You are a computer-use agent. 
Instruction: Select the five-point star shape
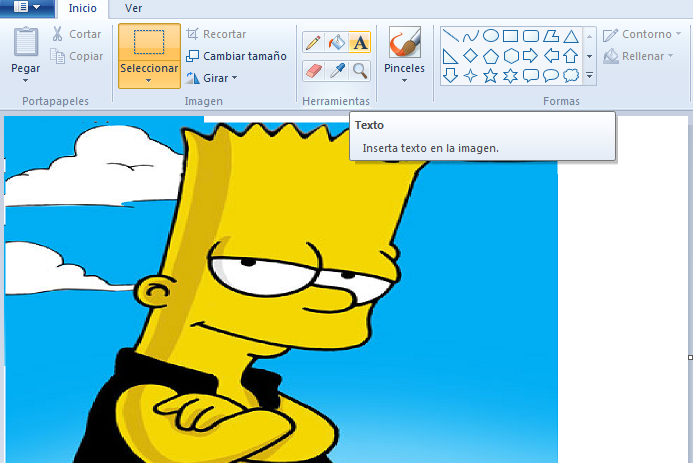click(491, 76)
